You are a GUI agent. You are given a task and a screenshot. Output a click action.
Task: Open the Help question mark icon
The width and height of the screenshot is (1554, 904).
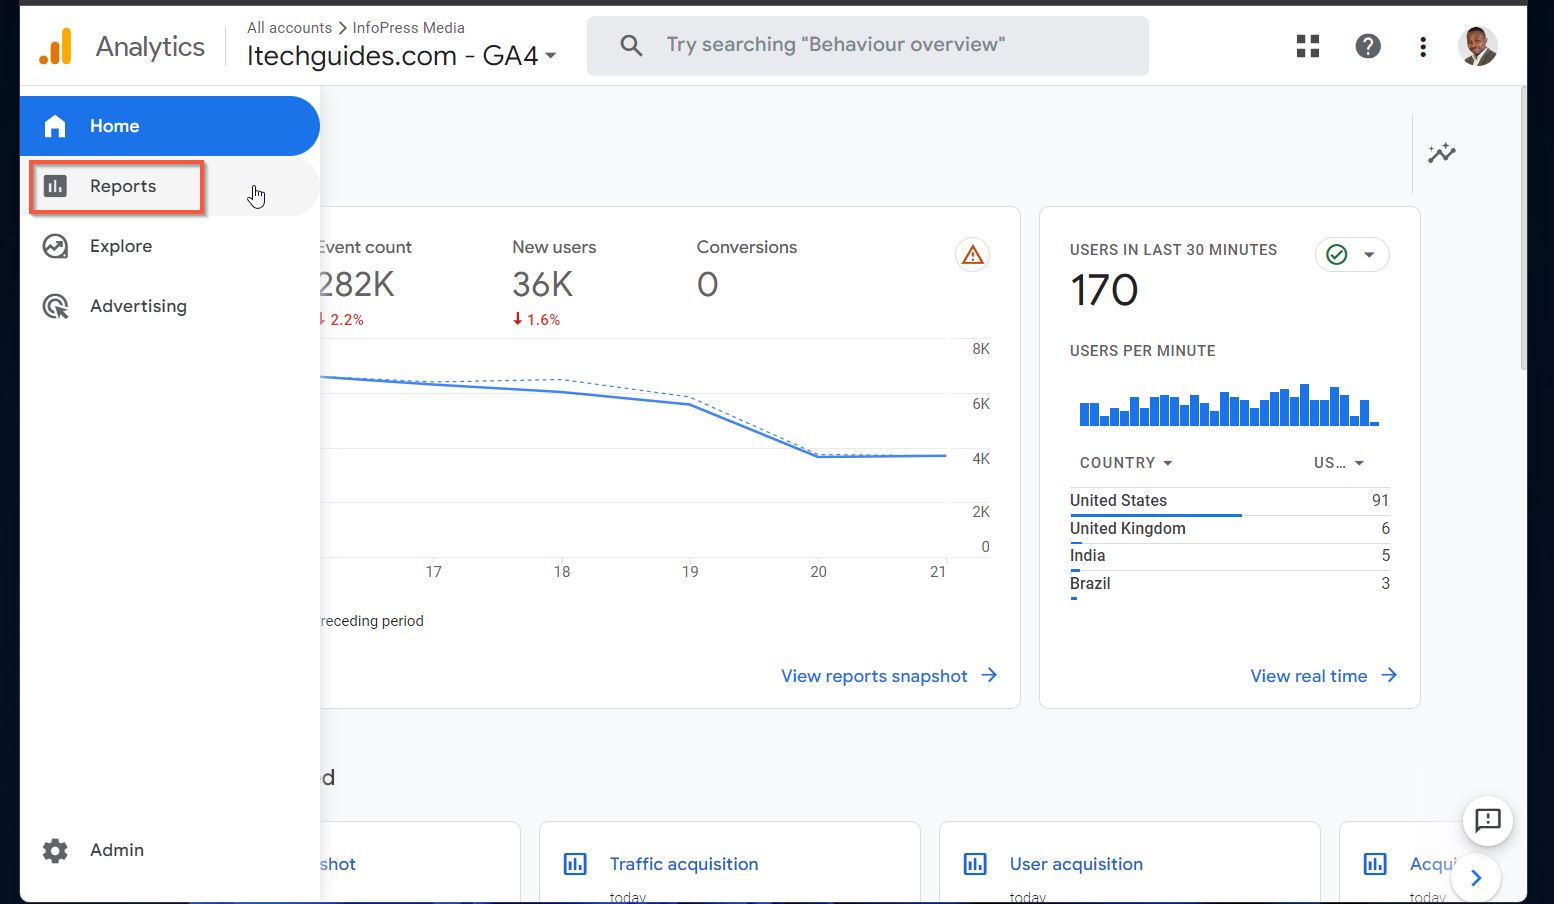(1368, 46)
